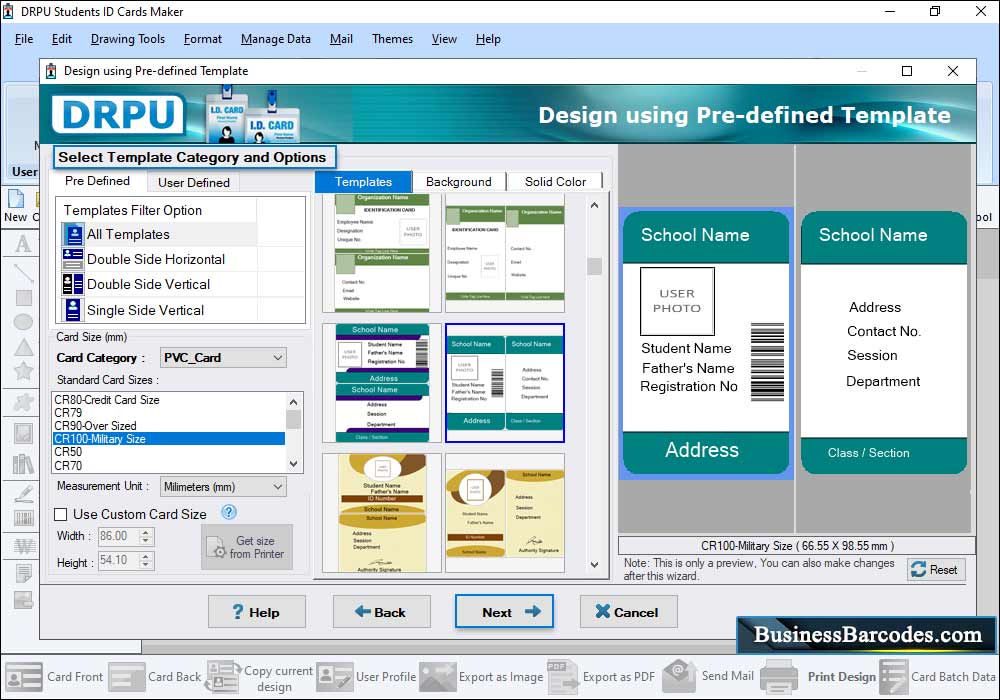Viewport: 1000px width, 700px height.
Task: Click the Print Design printer icon
Action: pos(779,677)
